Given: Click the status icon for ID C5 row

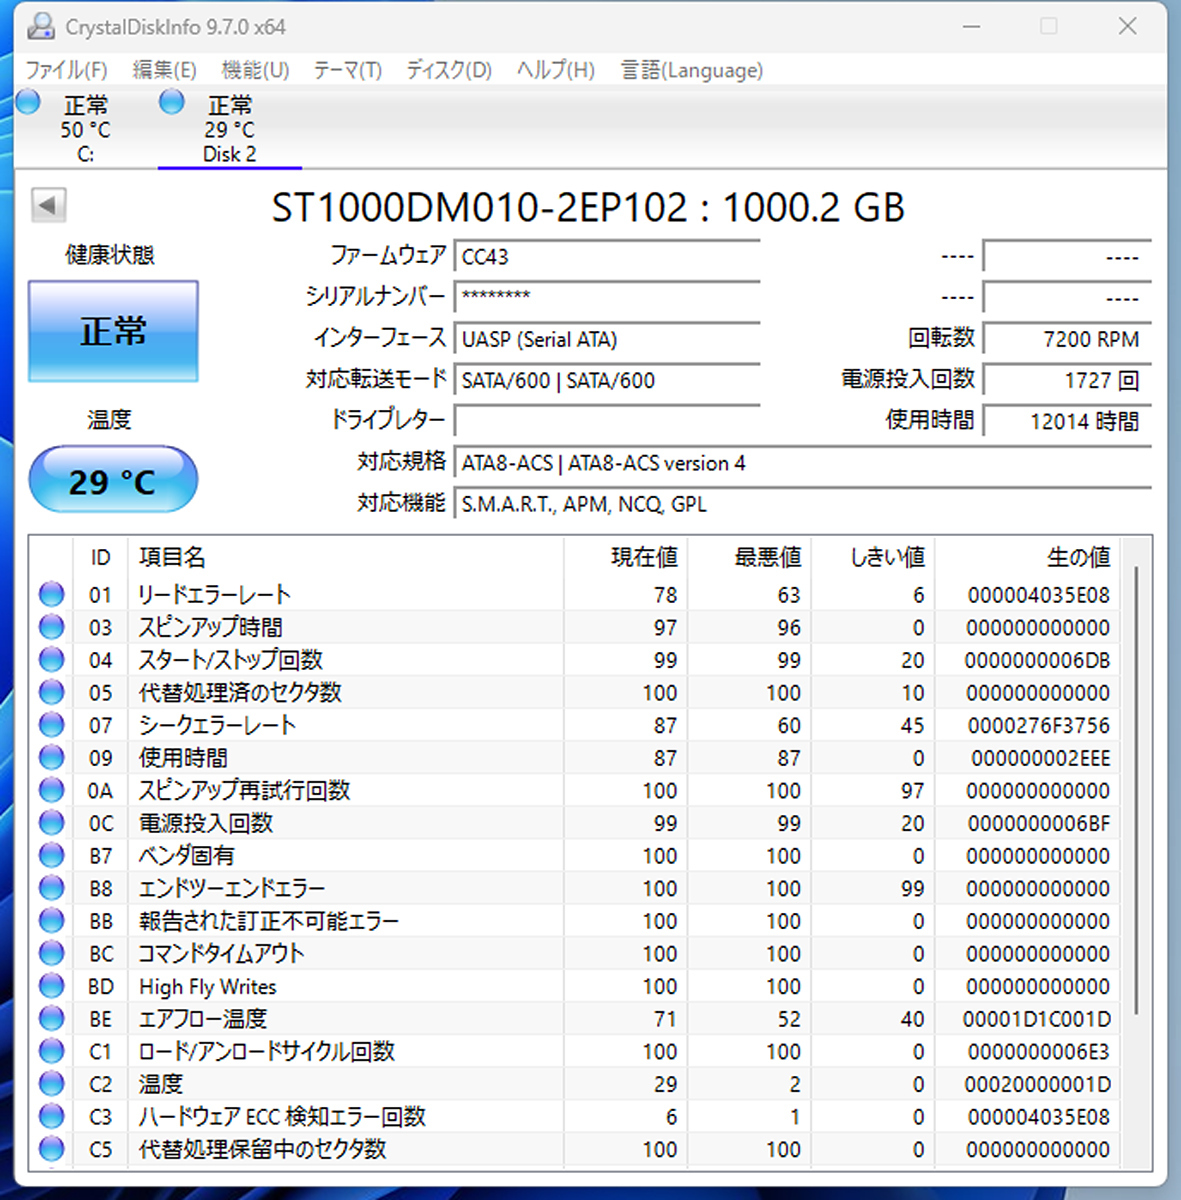Looking at the screenshot, I should pos(52,1149).
